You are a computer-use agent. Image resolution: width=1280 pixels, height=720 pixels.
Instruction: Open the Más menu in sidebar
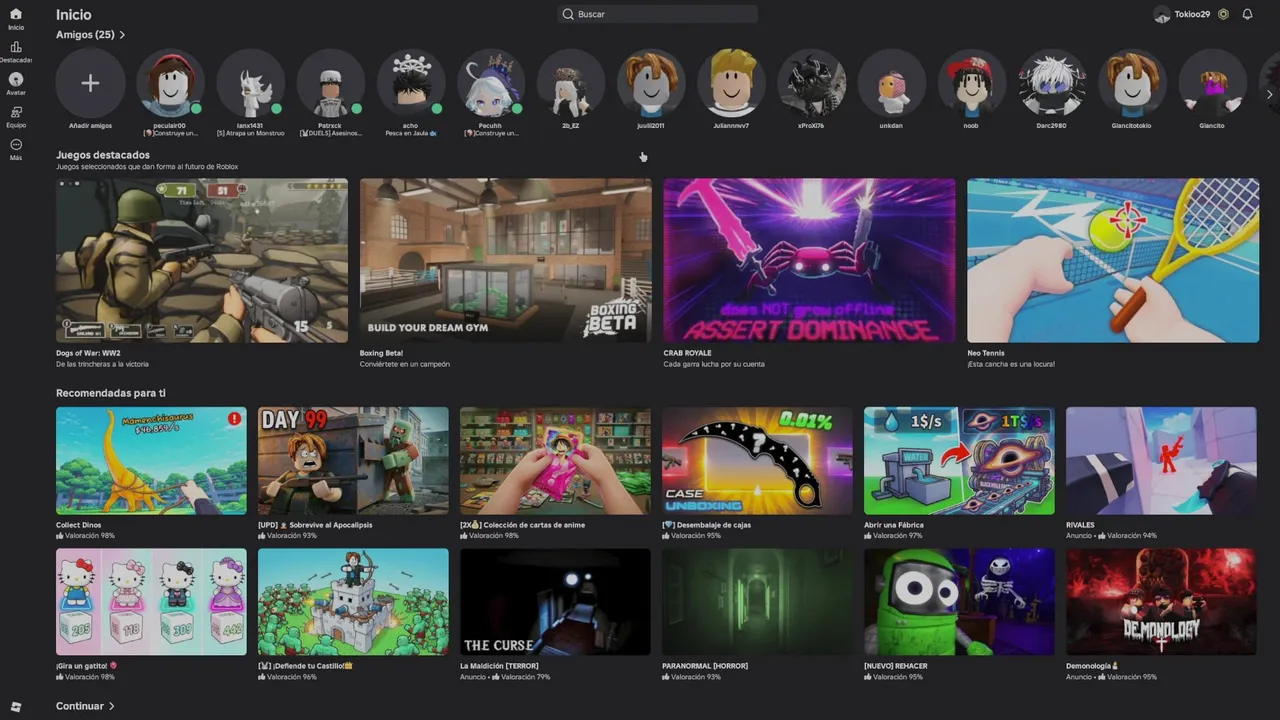point(15,149)
